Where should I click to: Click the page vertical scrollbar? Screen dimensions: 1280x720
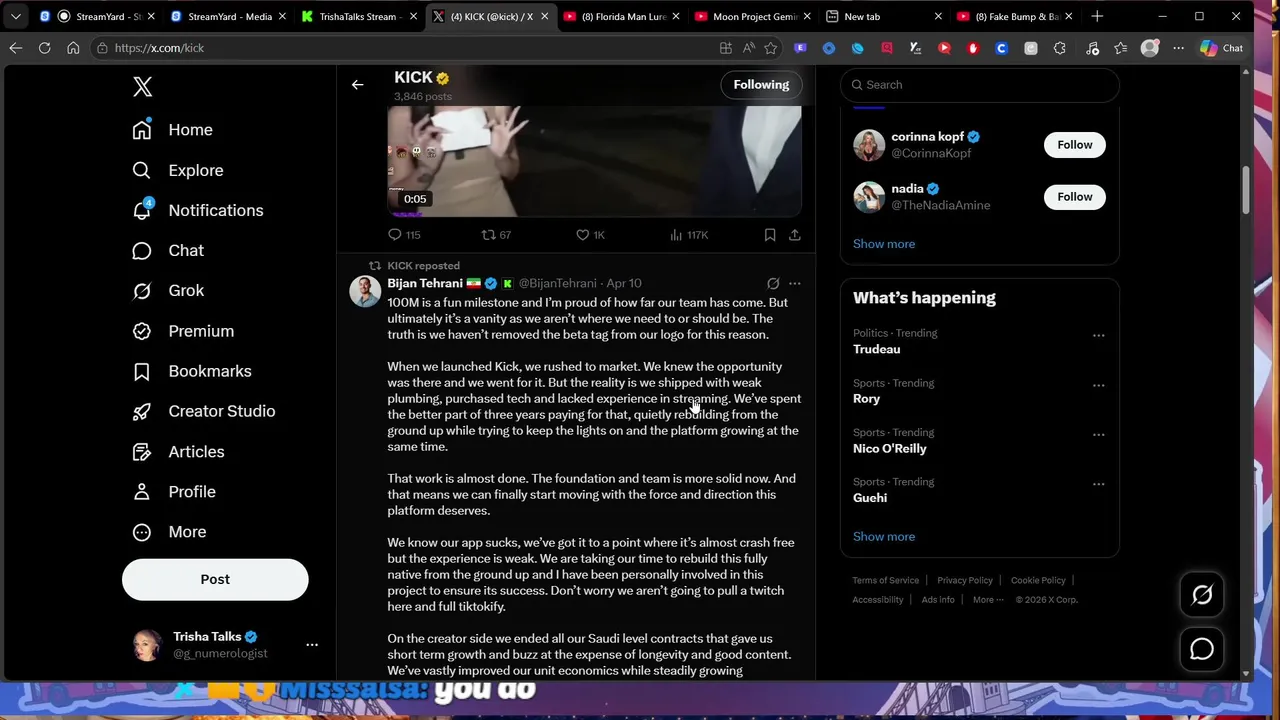click(x=1246, y=190)
